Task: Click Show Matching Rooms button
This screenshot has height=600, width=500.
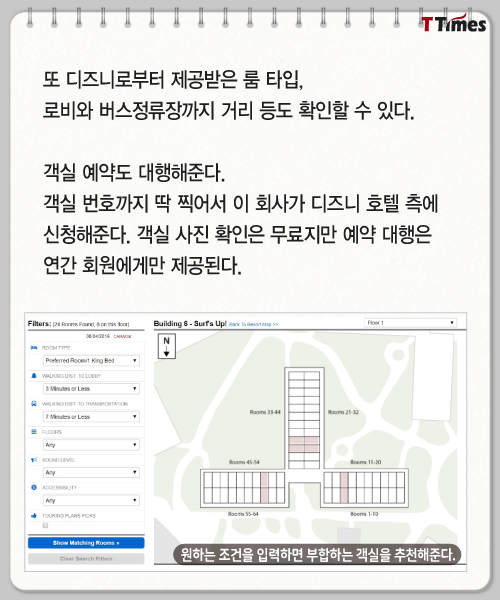Action: 86,543
